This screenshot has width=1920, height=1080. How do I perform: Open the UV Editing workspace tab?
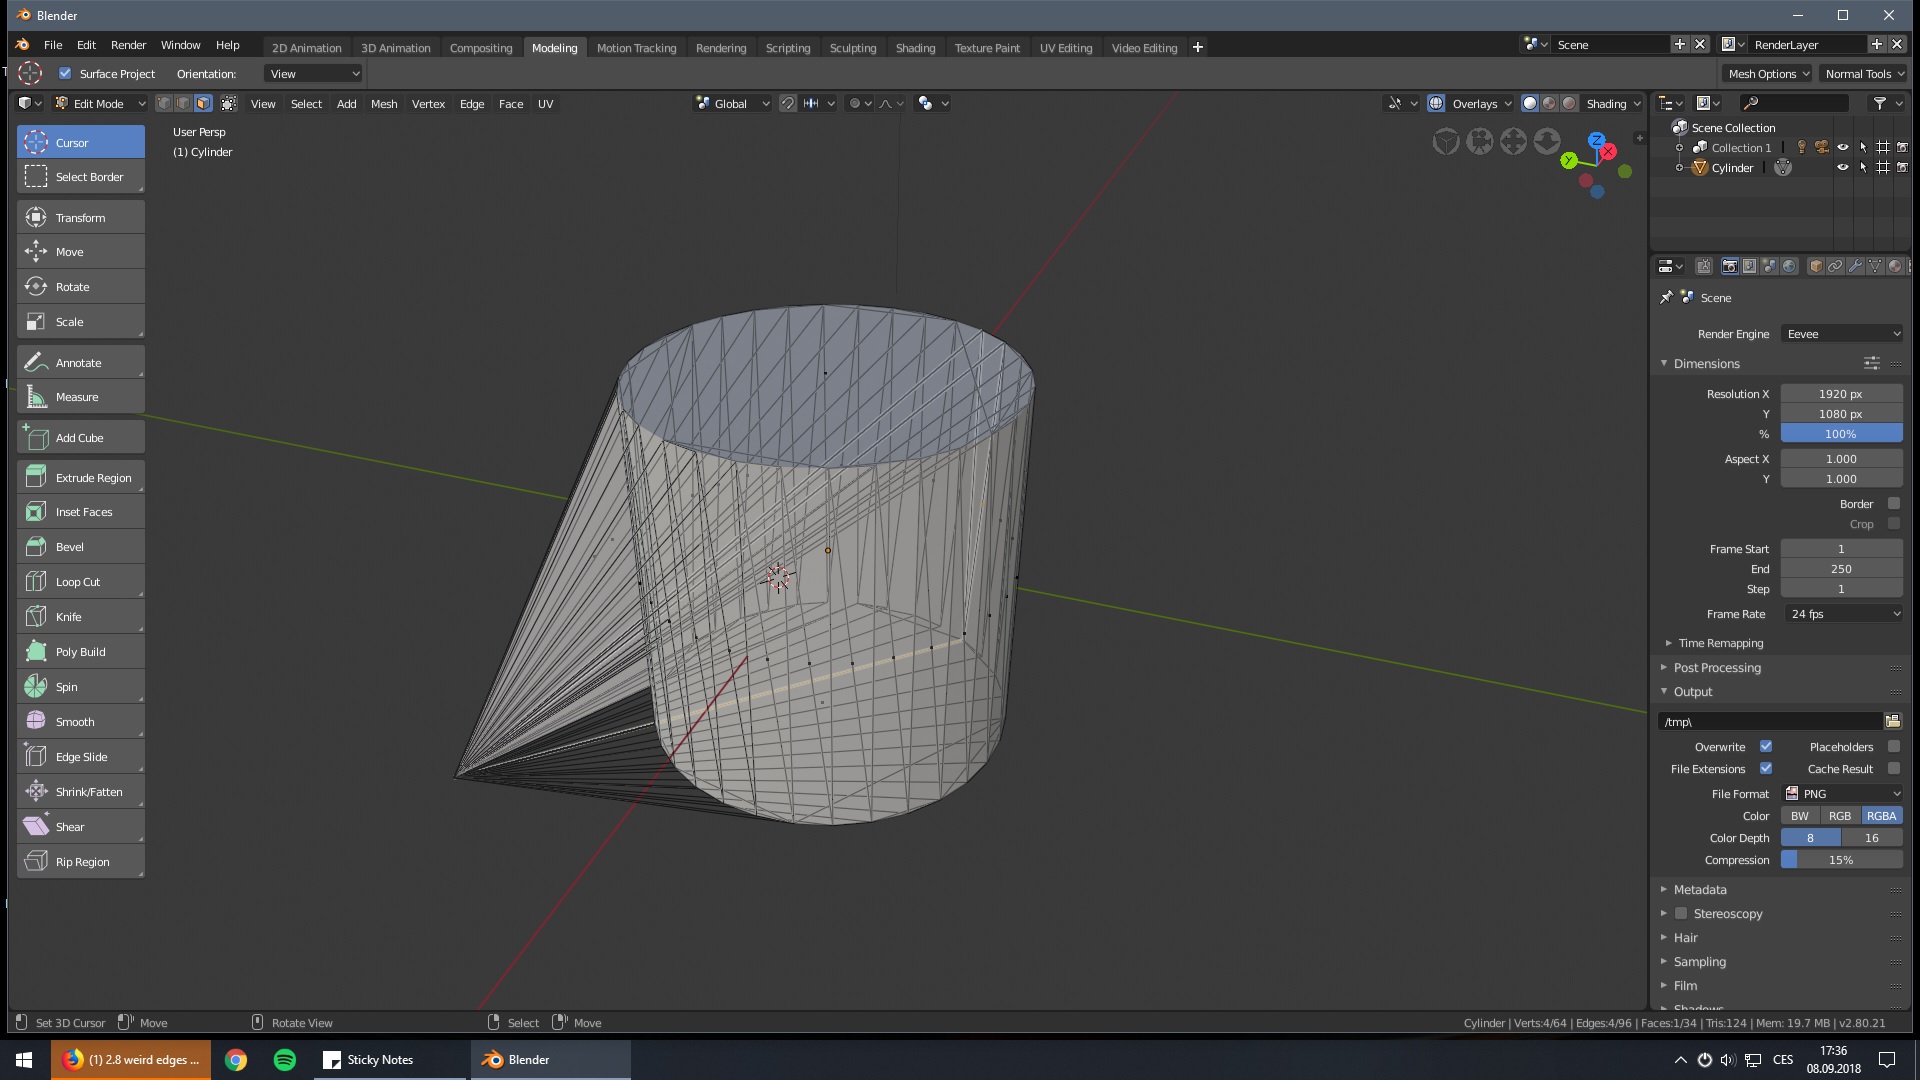click(1066, 47)
